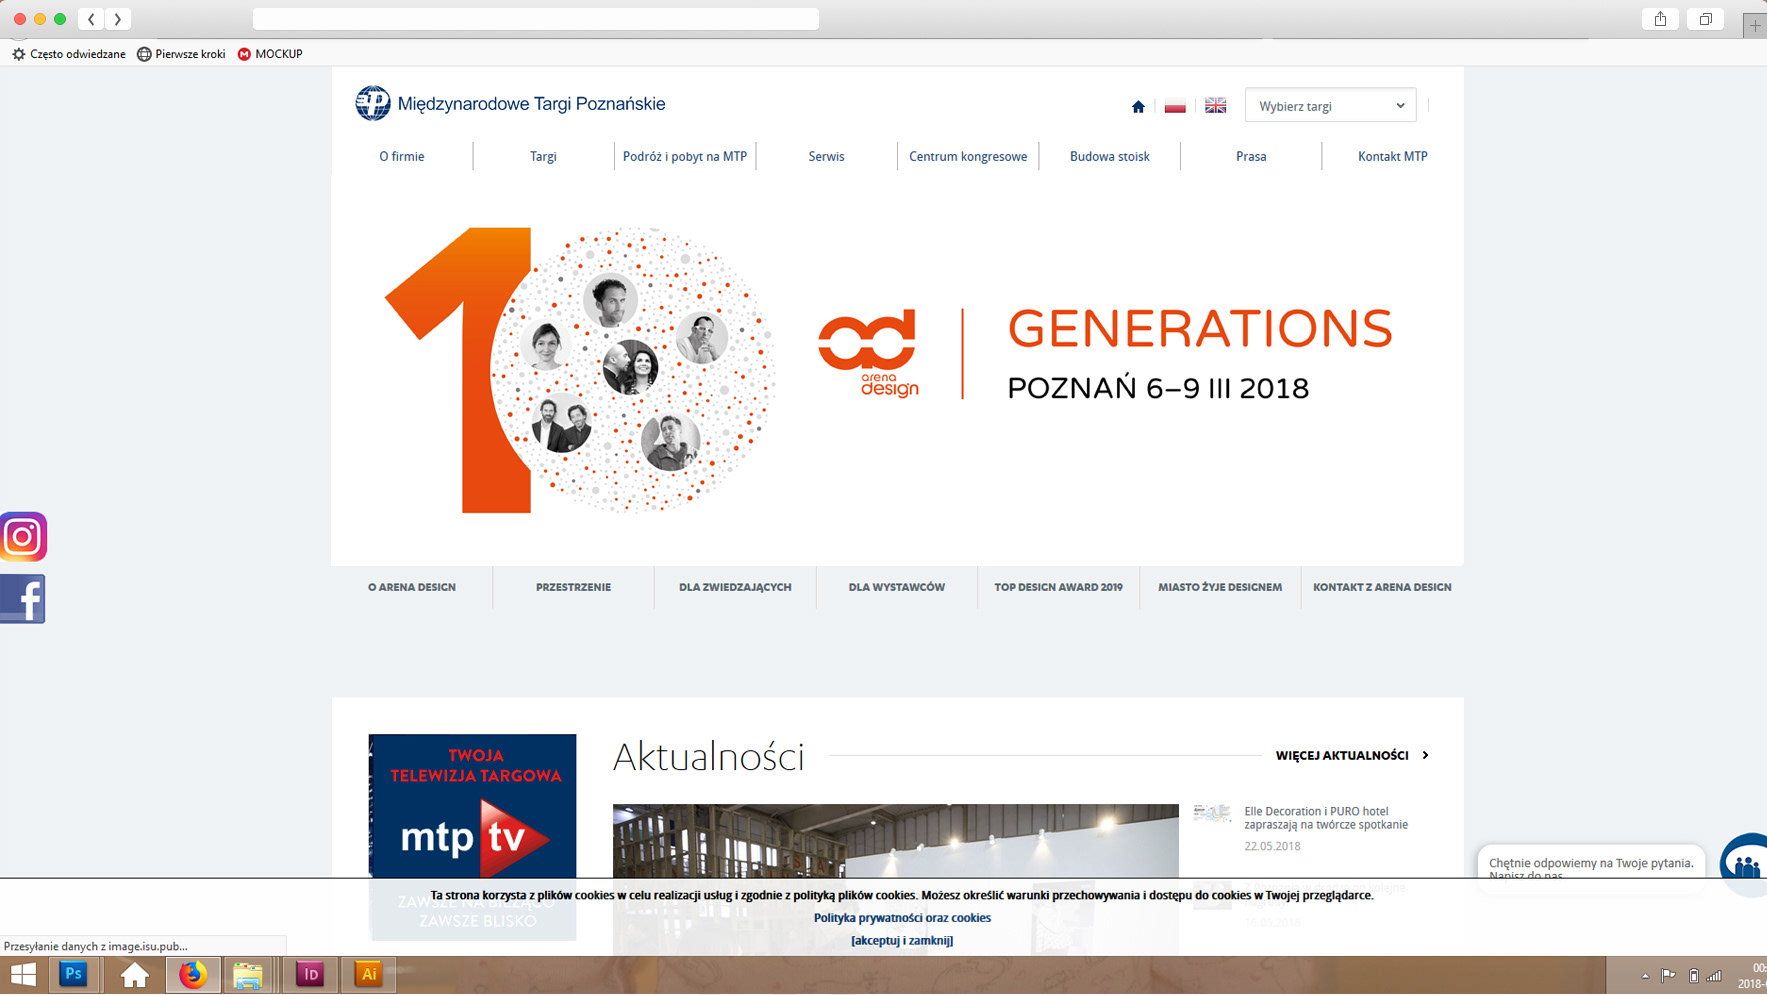The image size is (1767, 995).
Task: Open the 'MOCKUP' bookmark
Action: point(270,54)
